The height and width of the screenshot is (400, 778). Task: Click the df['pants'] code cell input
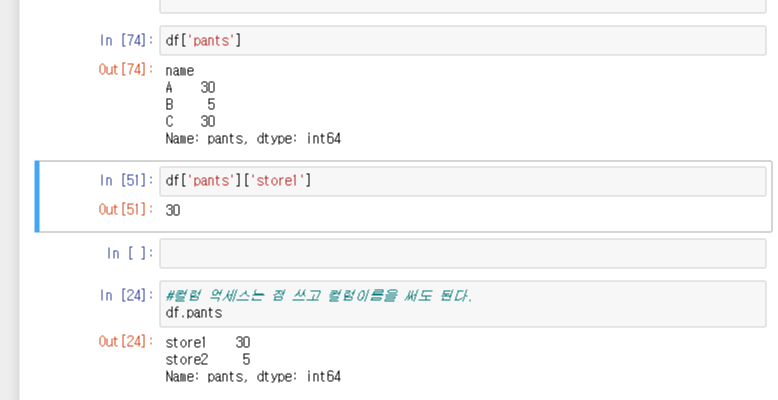coord(462,41)
